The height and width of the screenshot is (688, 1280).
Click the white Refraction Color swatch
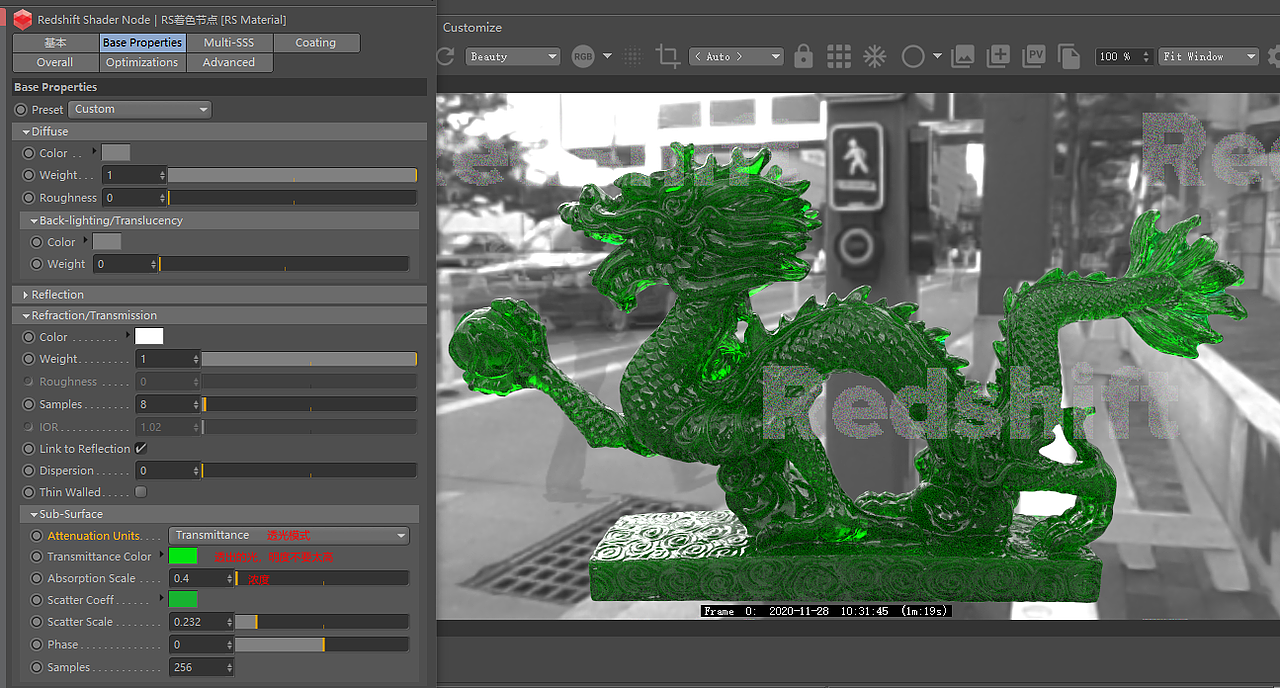[149, 337]
